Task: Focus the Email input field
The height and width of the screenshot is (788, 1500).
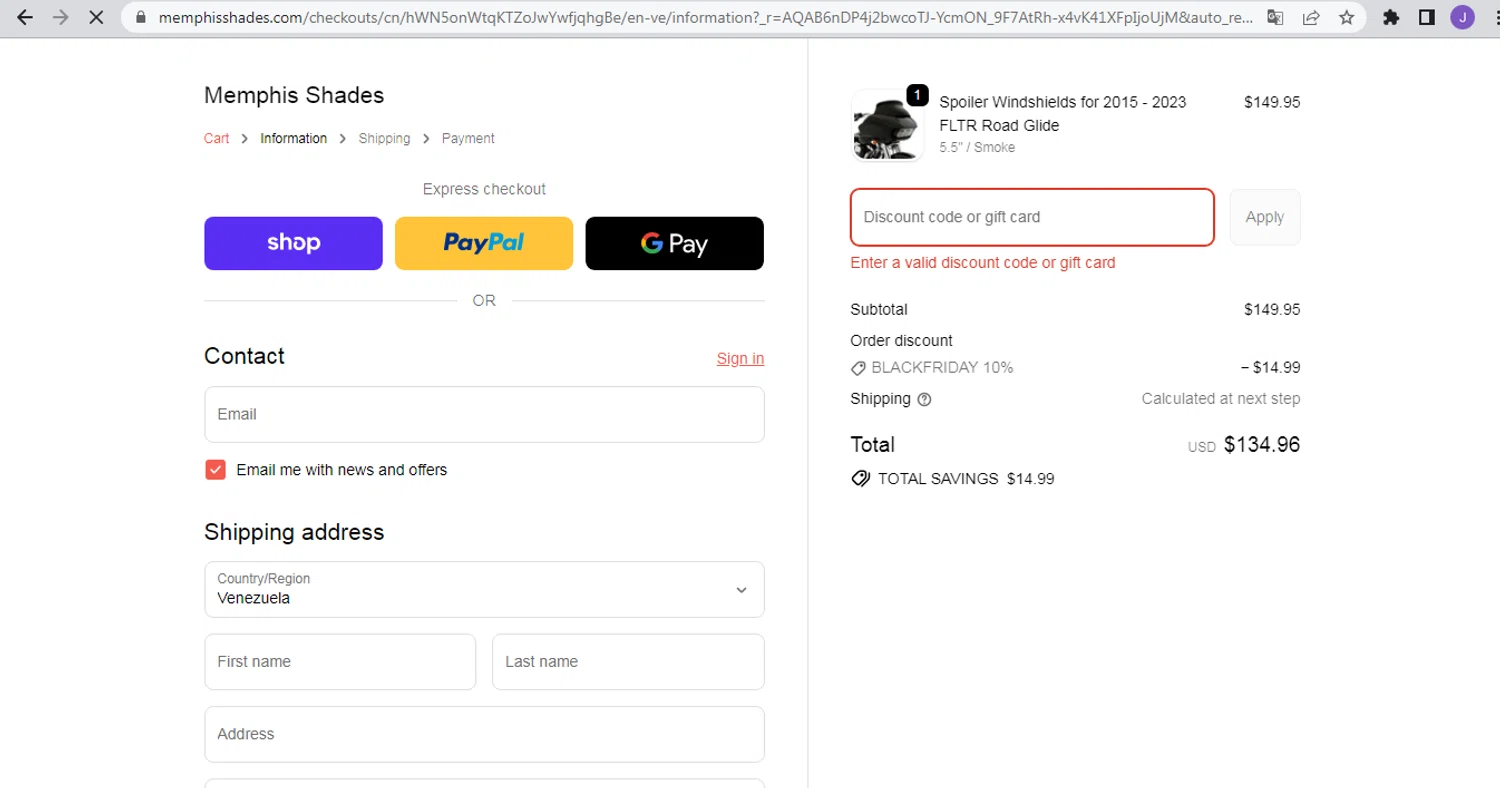Action: [484, 414]
